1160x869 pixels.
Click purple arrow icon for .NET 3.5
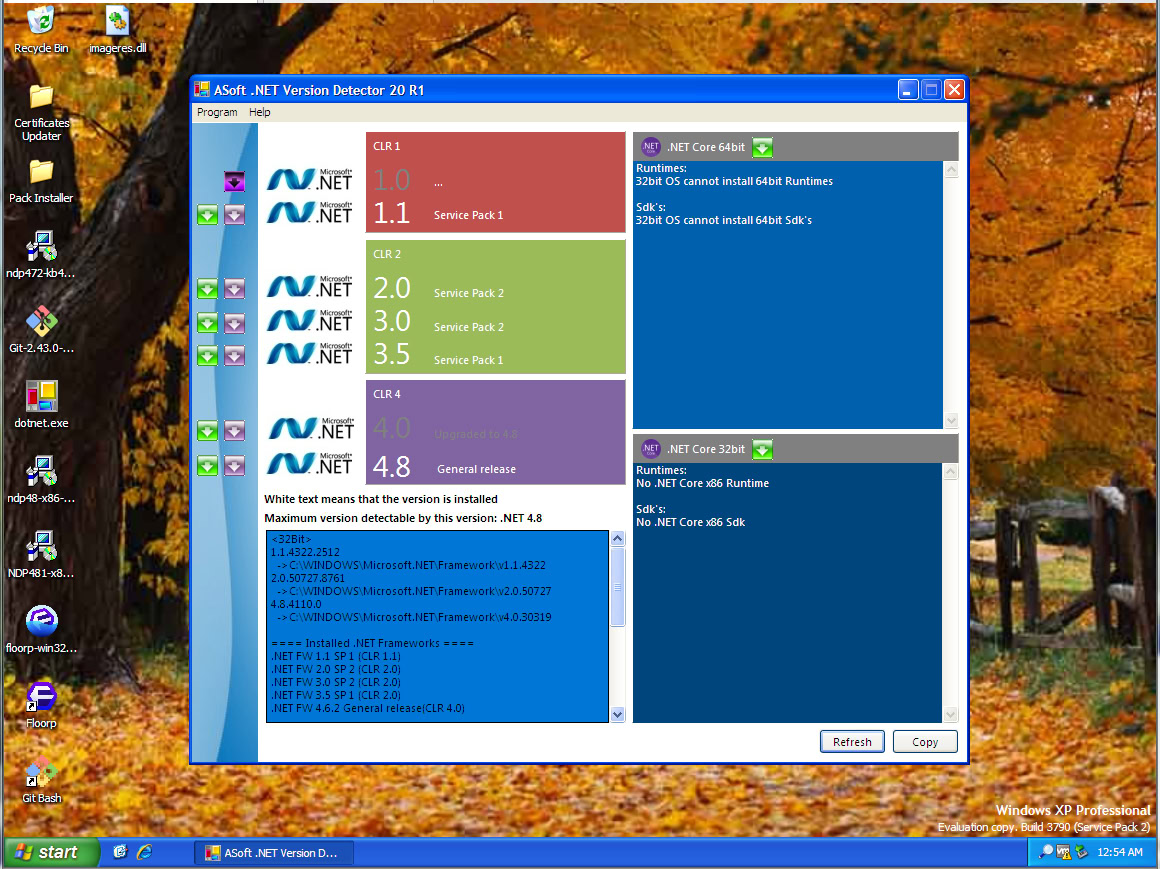pyautogui.click(x=235, y=356)
